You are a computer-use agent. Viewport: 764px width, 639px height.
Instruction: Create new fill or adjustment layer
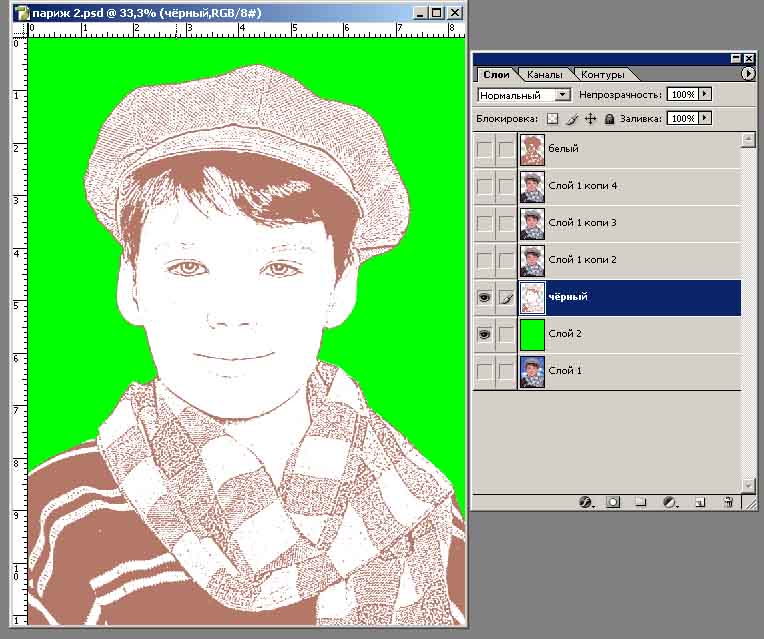click(x=670, y=502)
